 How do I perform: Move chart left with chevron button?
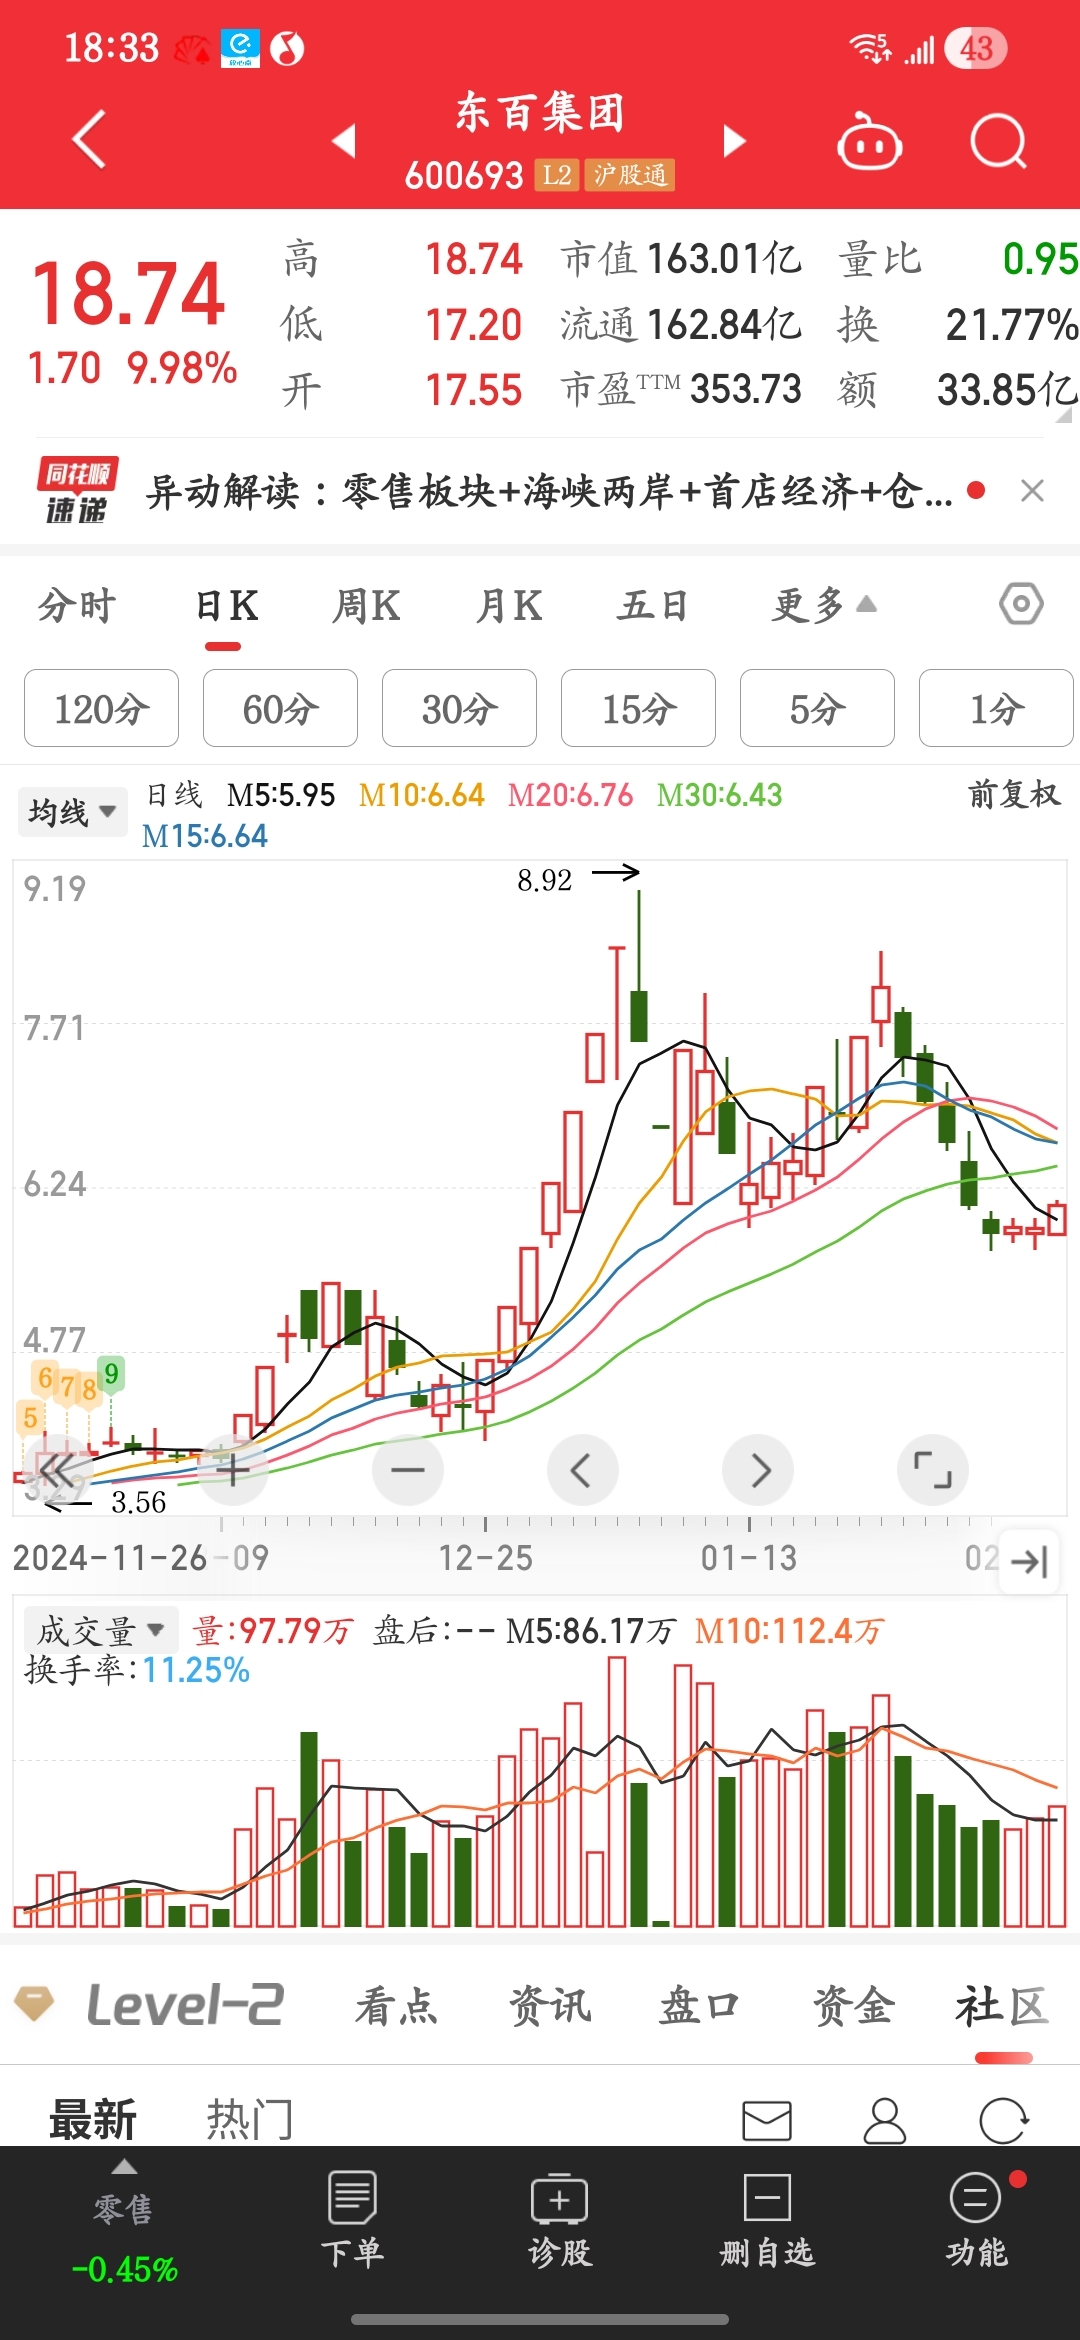coord(583,1470)
